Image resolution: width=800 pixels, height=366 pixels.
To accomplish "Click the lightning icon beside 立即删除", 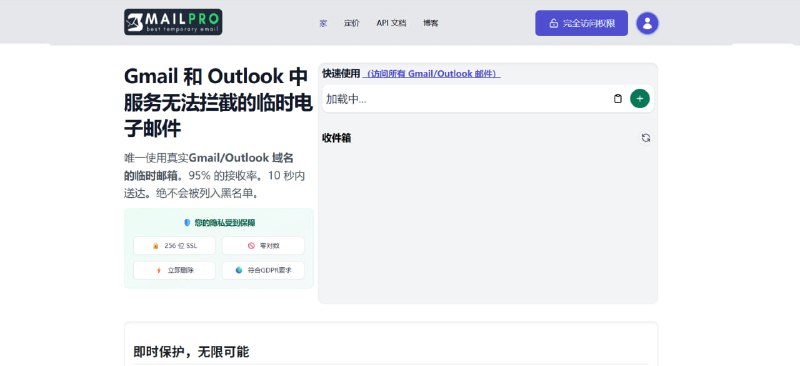I will click(x=159, y=271).
